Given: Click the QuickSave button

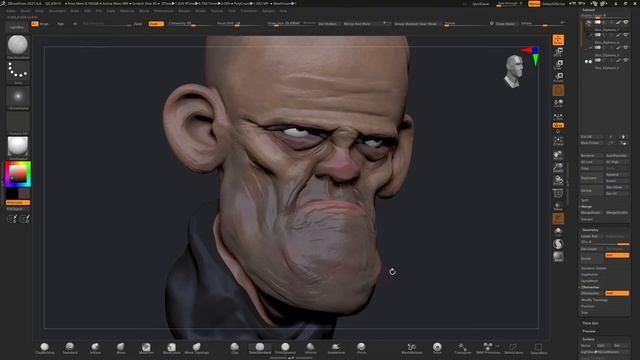Looking at the screenshot, I should click(480, 4).
